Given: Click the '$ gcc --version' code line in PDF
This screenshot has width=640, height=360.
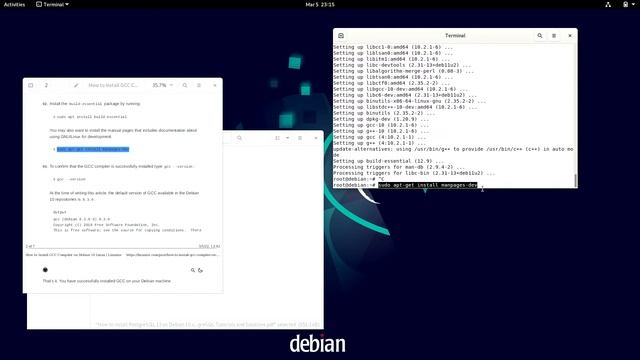Looking at the screenshot, I should click(x=69, y=179).
